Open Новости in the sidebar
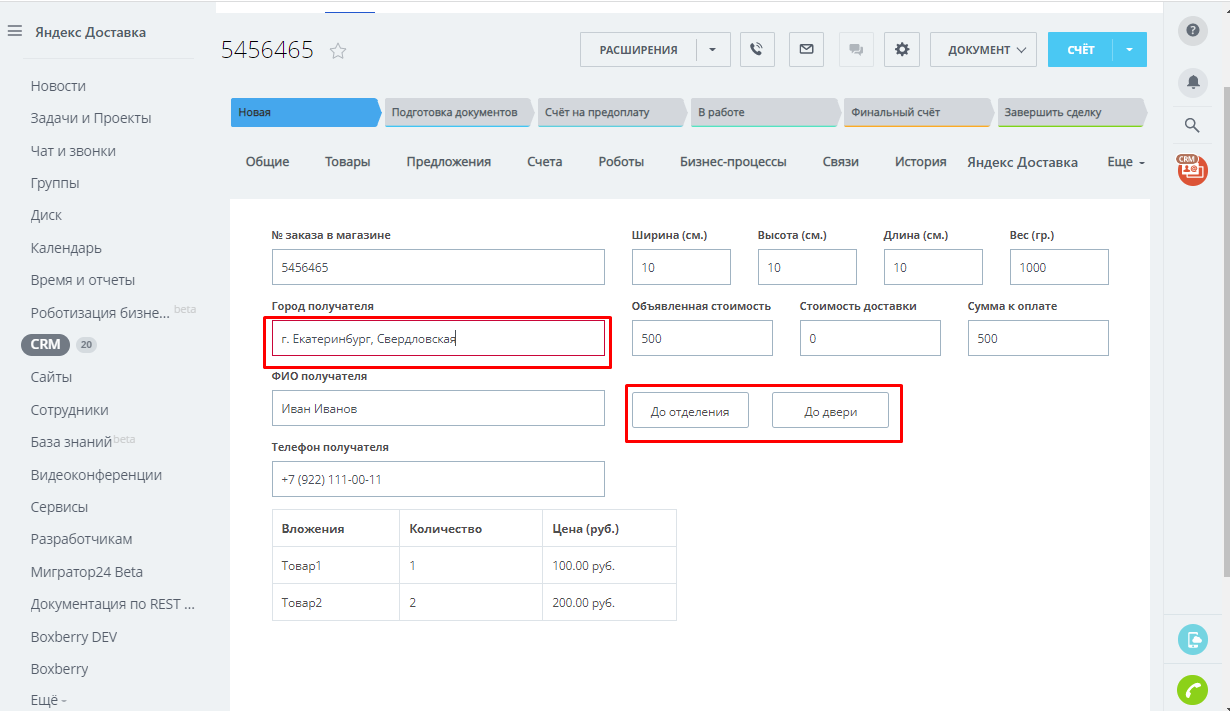 coord(58,86)
